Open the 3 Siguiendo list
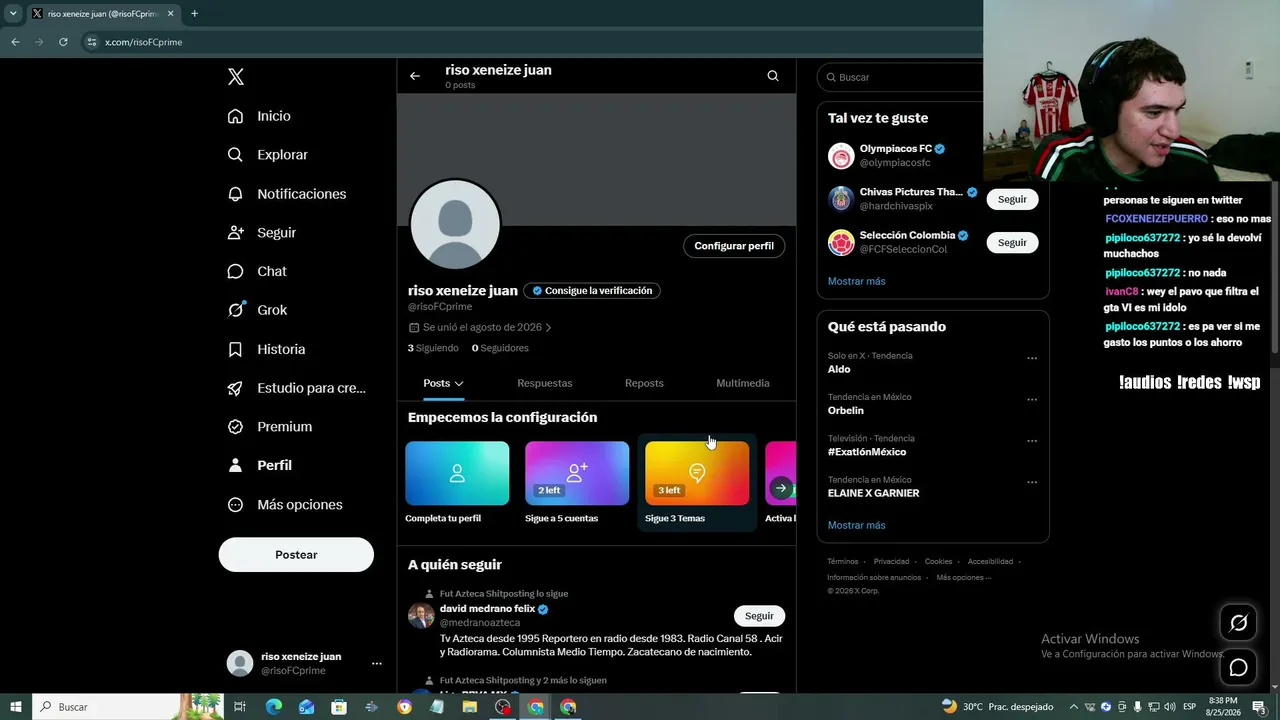Image resolution: width=1280 pixels, height=720 pixels. pos(433,348)
